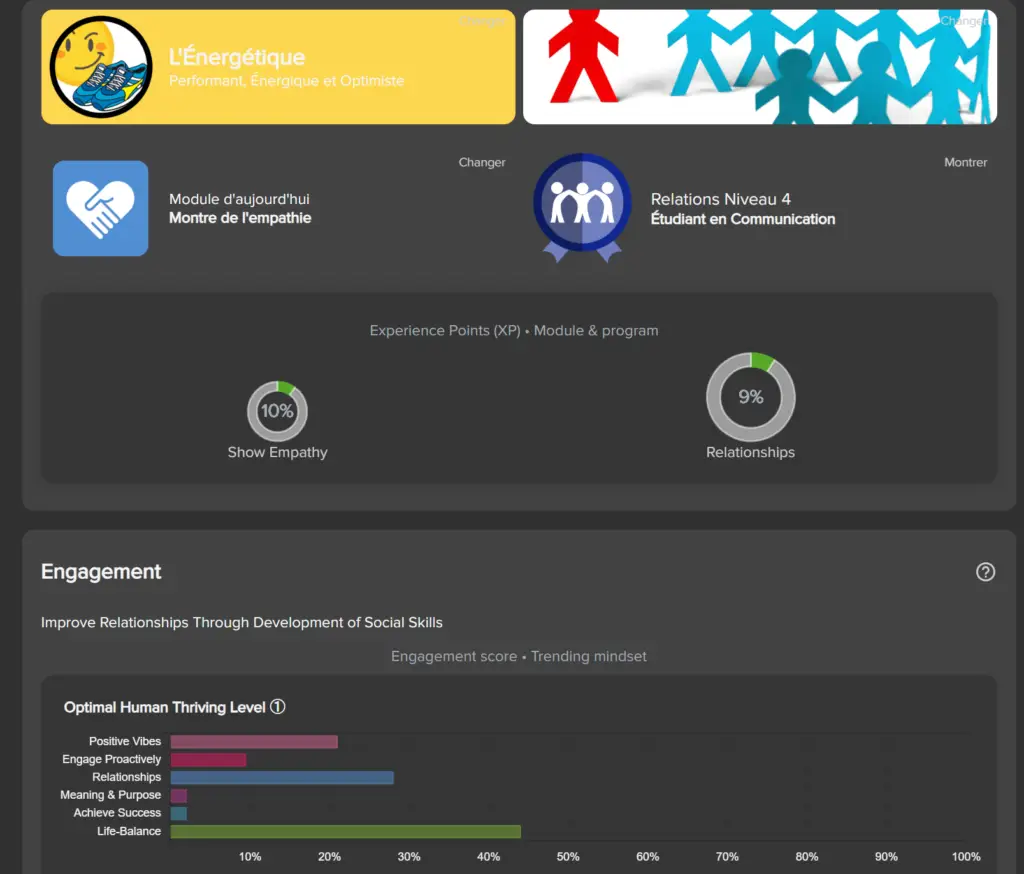
Task: Select the Life-Balance green bar
Action: click(345, 831)
